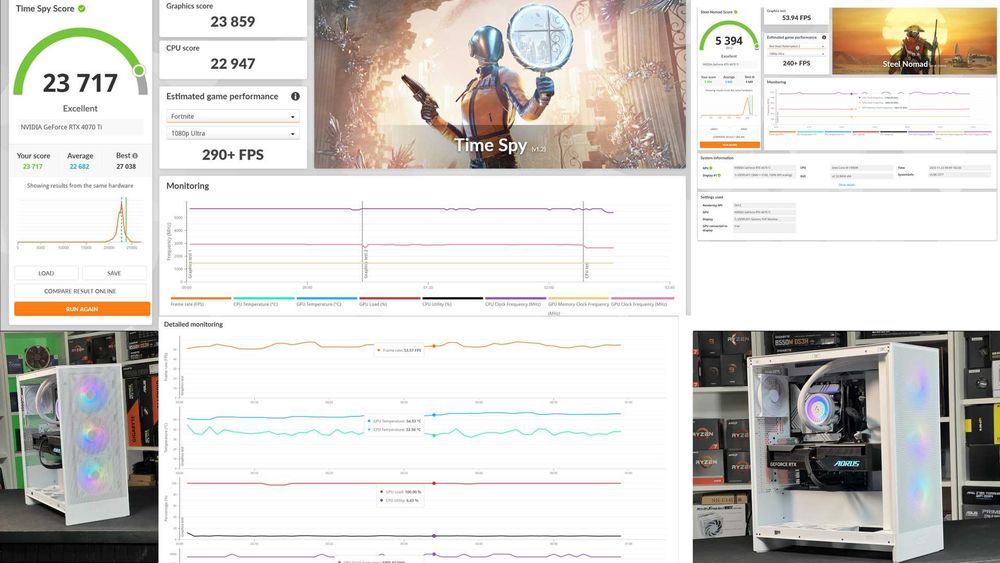The width and height of the screenshot is (1000, 563).
Task: Click the Graphics test 1 marker in Monitoring chart
Action: coord(190,264)
